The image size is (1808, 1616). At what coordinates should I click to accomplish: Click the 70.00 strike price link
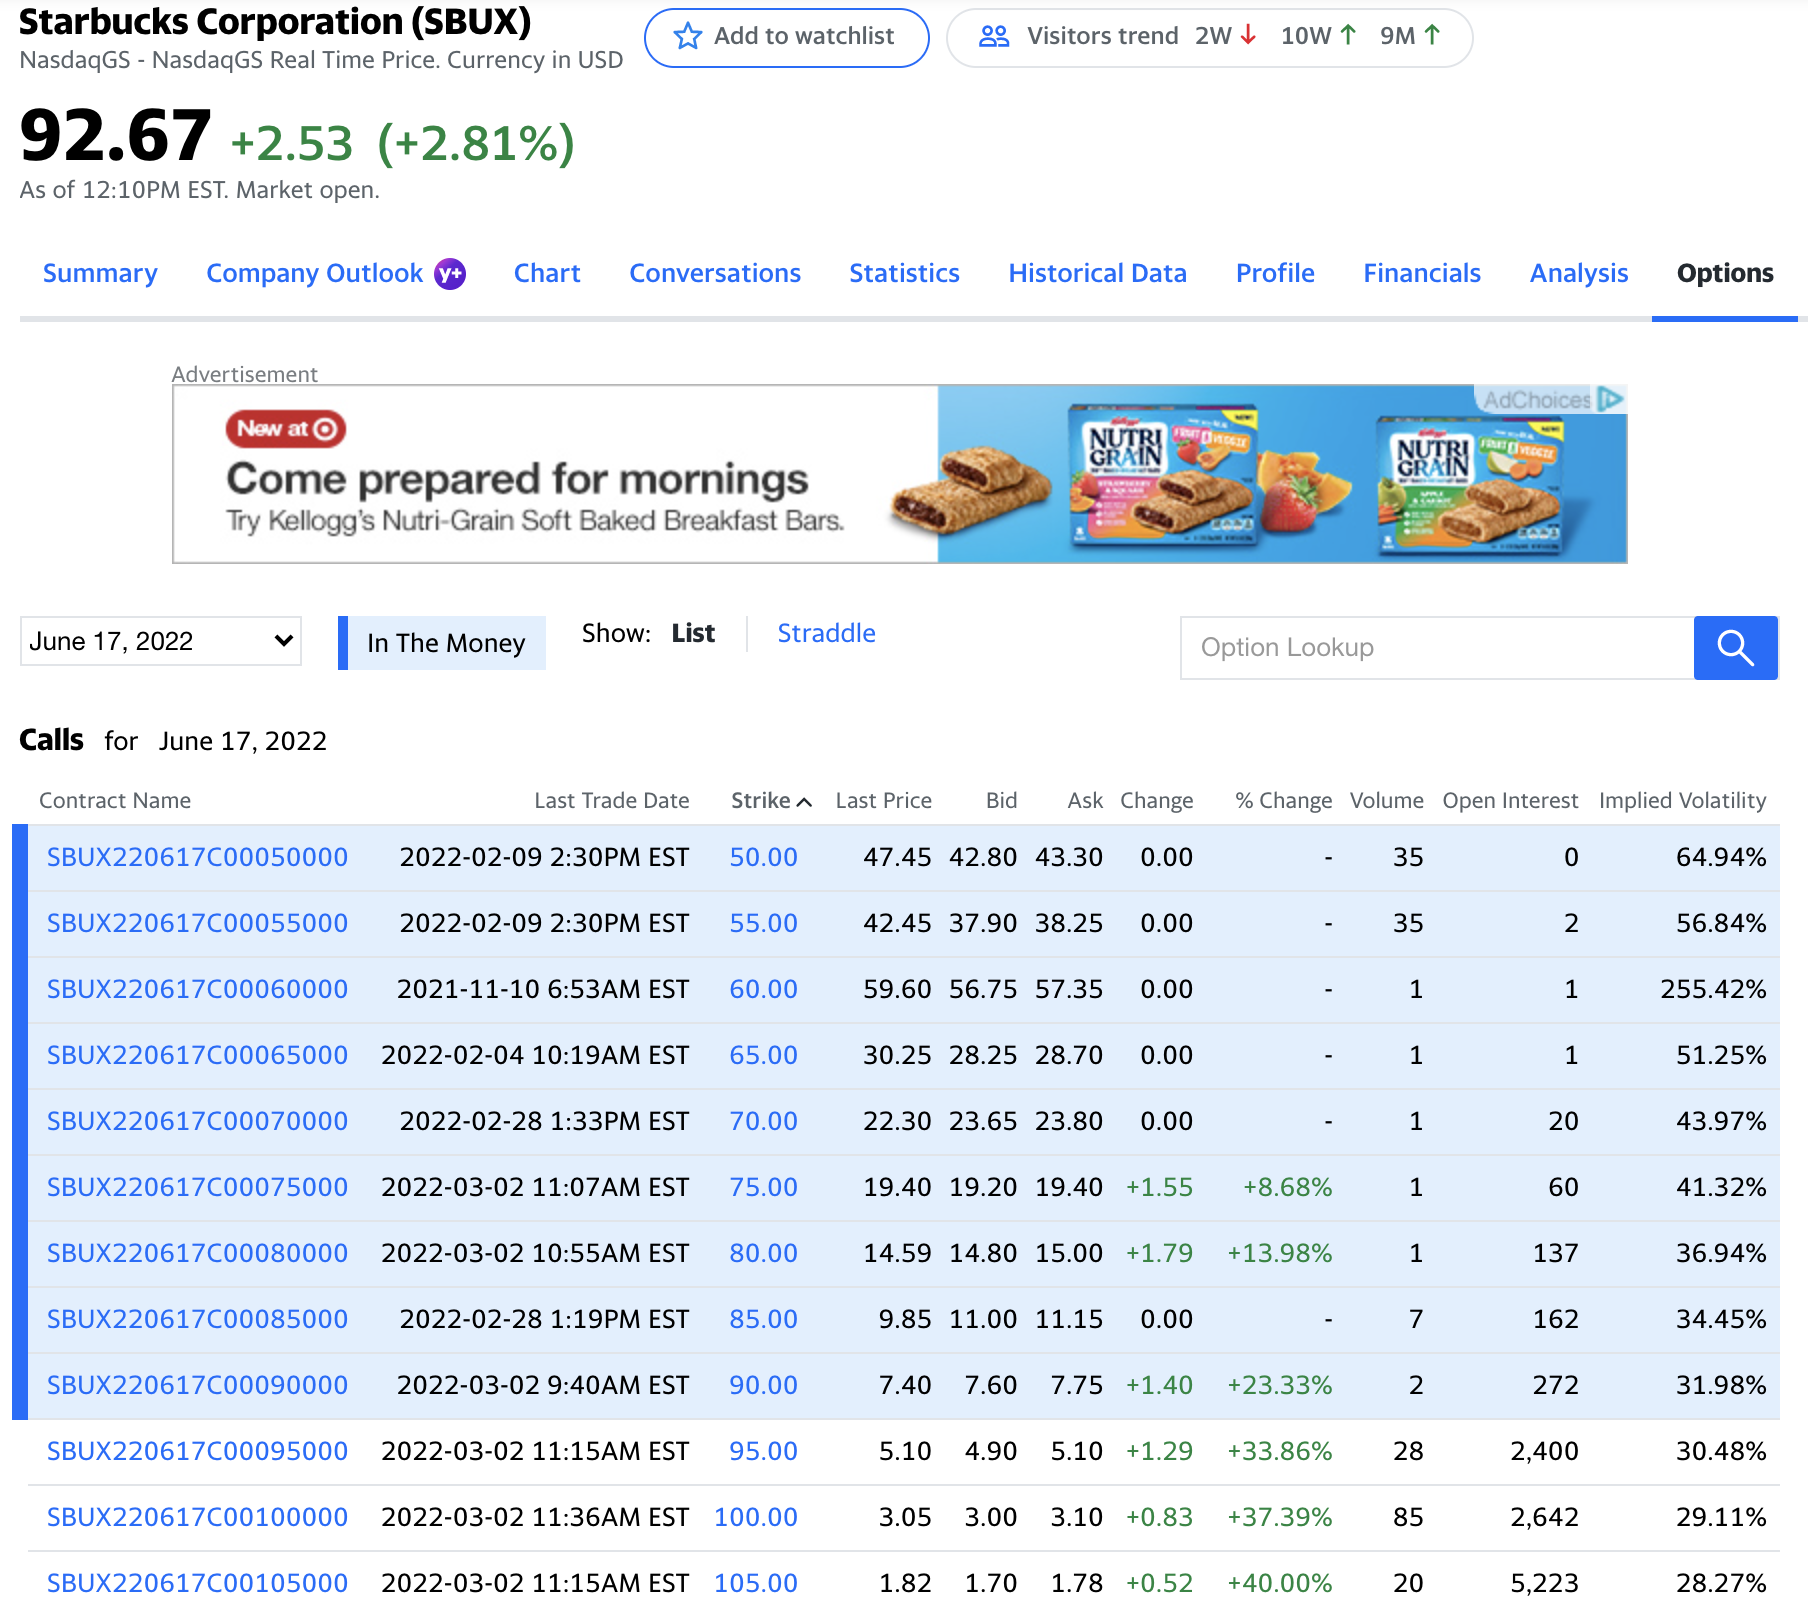(763, 1121)
